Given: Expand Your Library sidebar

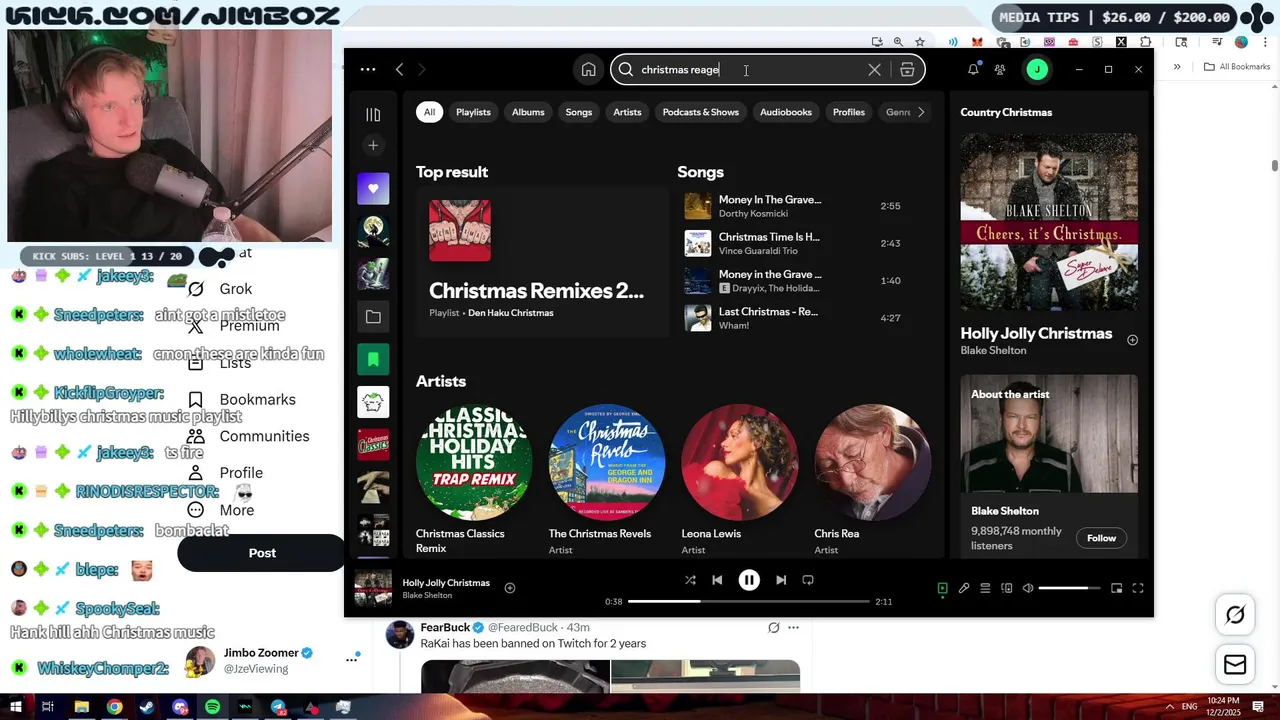Looking at the screenshot, I should coord(373,114).
